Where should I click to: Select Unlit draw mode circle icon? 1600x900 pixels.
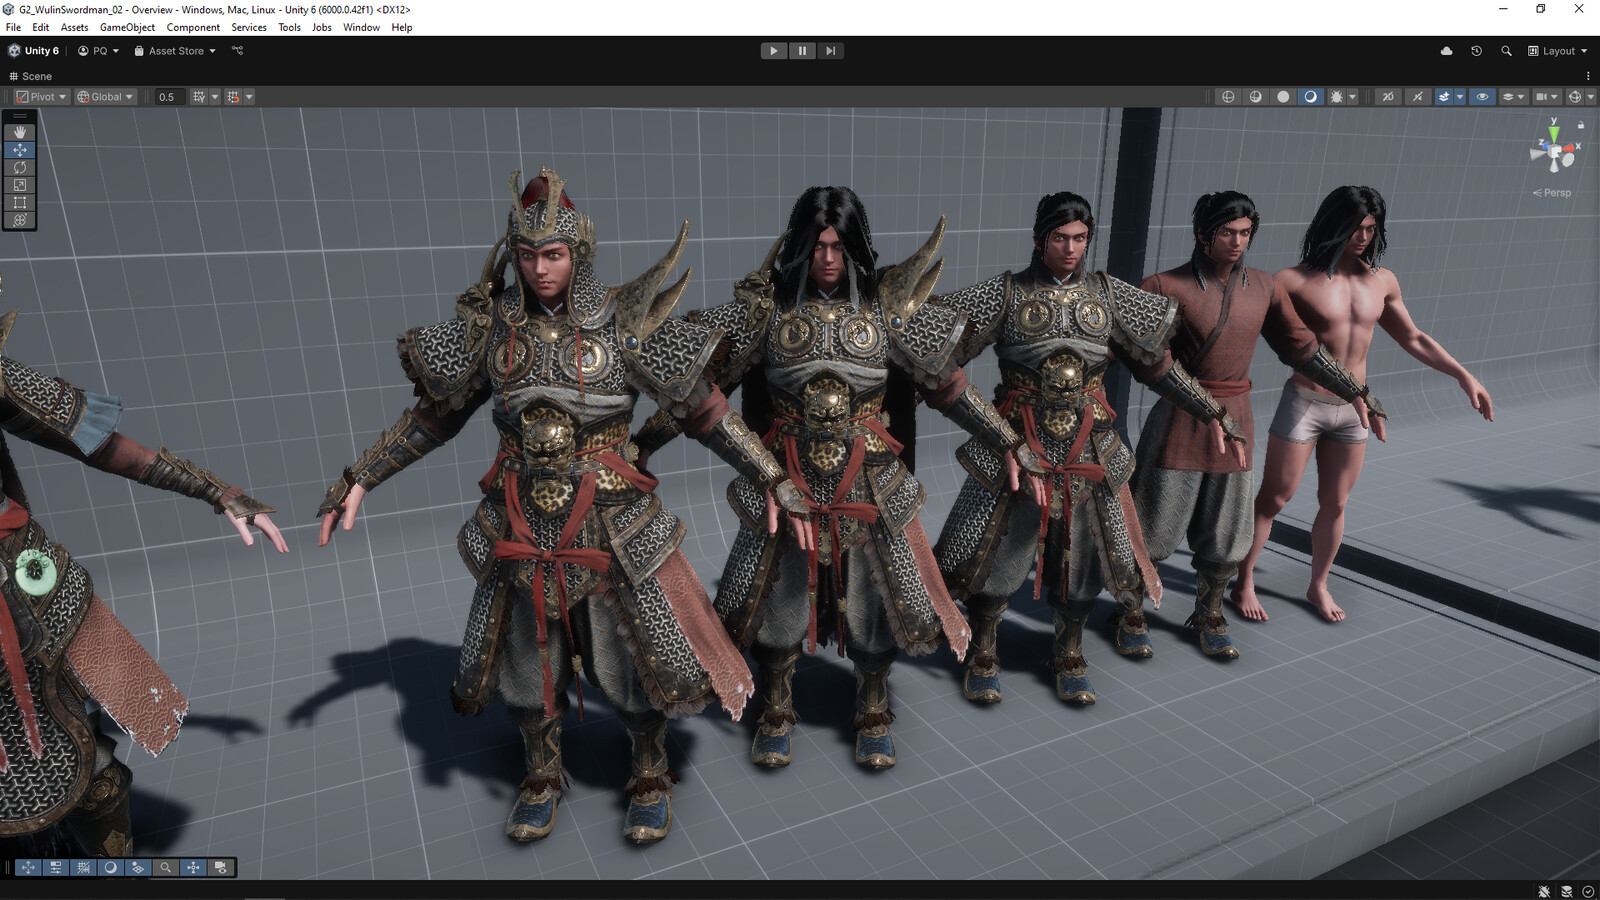(1283, 97)
